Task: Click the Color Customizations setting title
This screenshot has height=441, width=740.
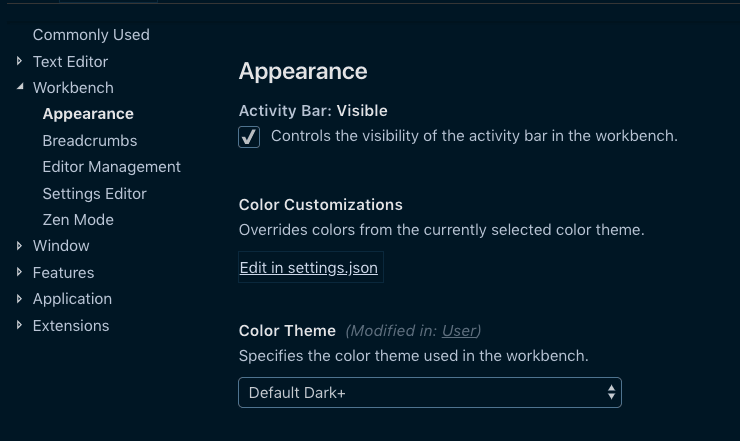Action: click(x=320, y=205)
